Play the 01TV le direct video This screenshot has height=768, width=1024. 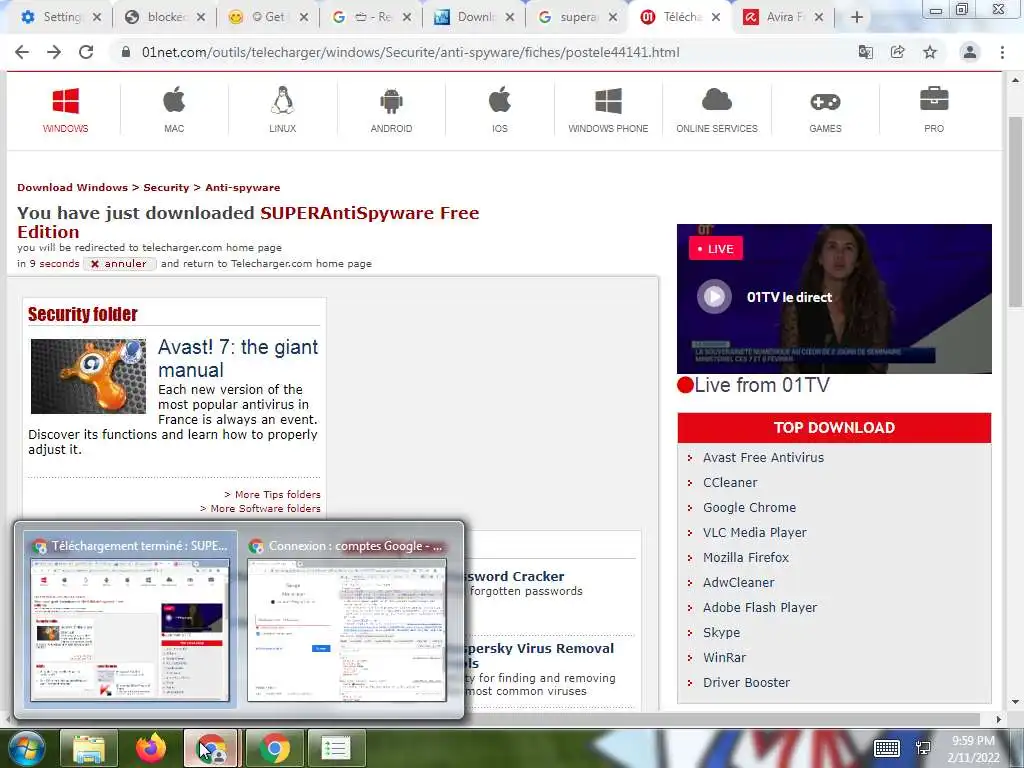pos(714,296)
